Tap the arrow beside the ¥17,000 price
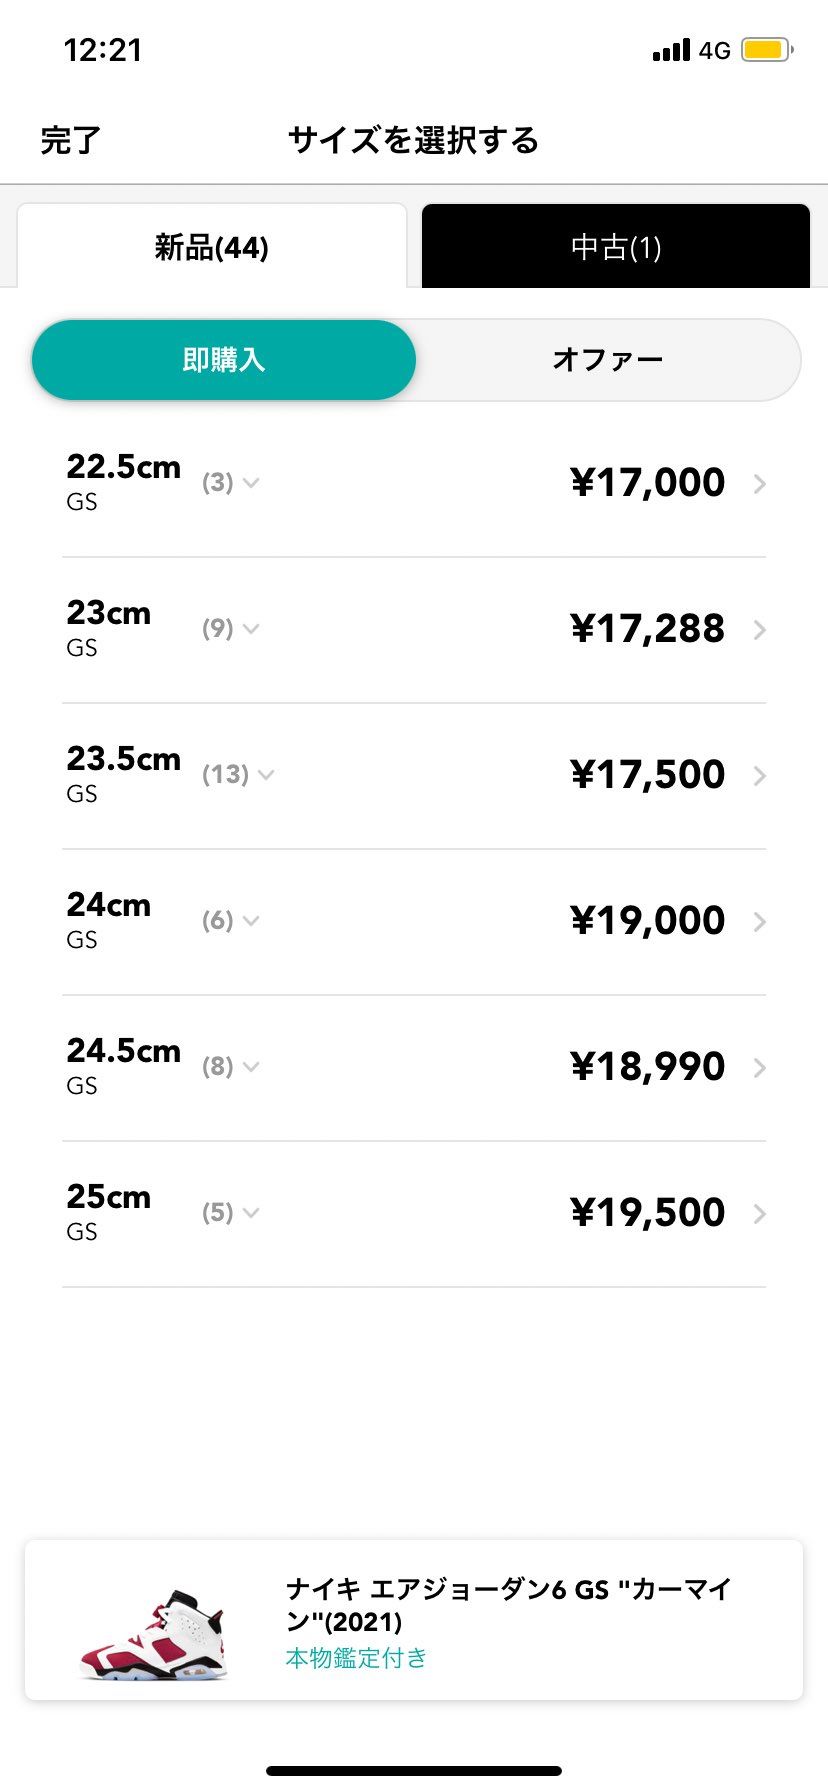Screen dimensions: 828x1792 [x=760, y=484]
